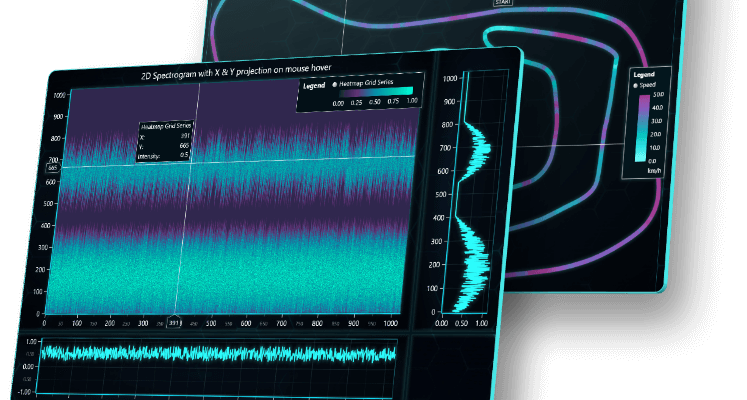The height and width of the screenshot is (400, 747).
Task: Click the X-axis cursor label 391
Action: click(174, 322)
